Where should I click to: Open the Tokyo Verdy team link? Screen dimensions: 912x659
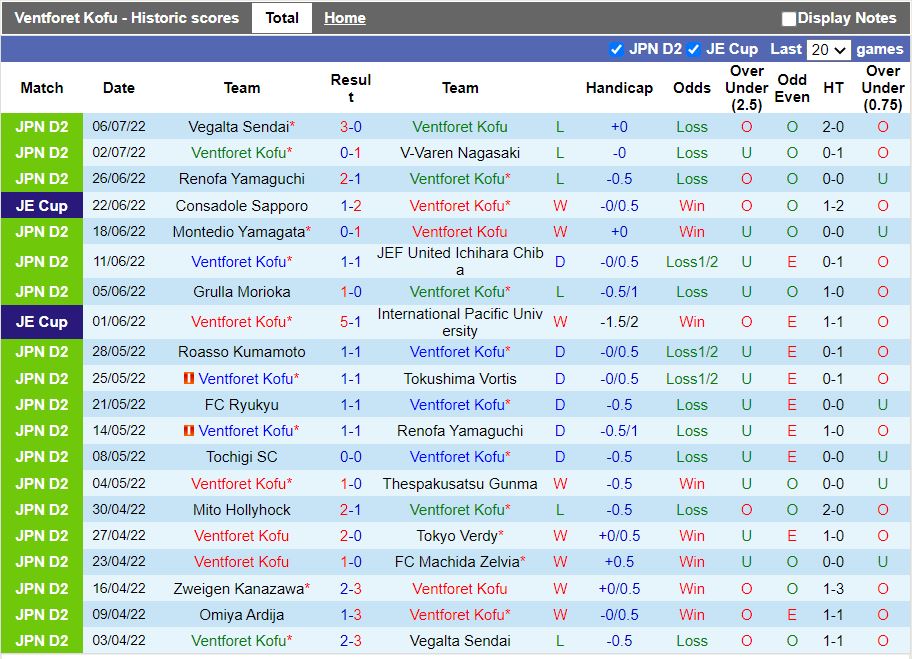pos(460,536)
